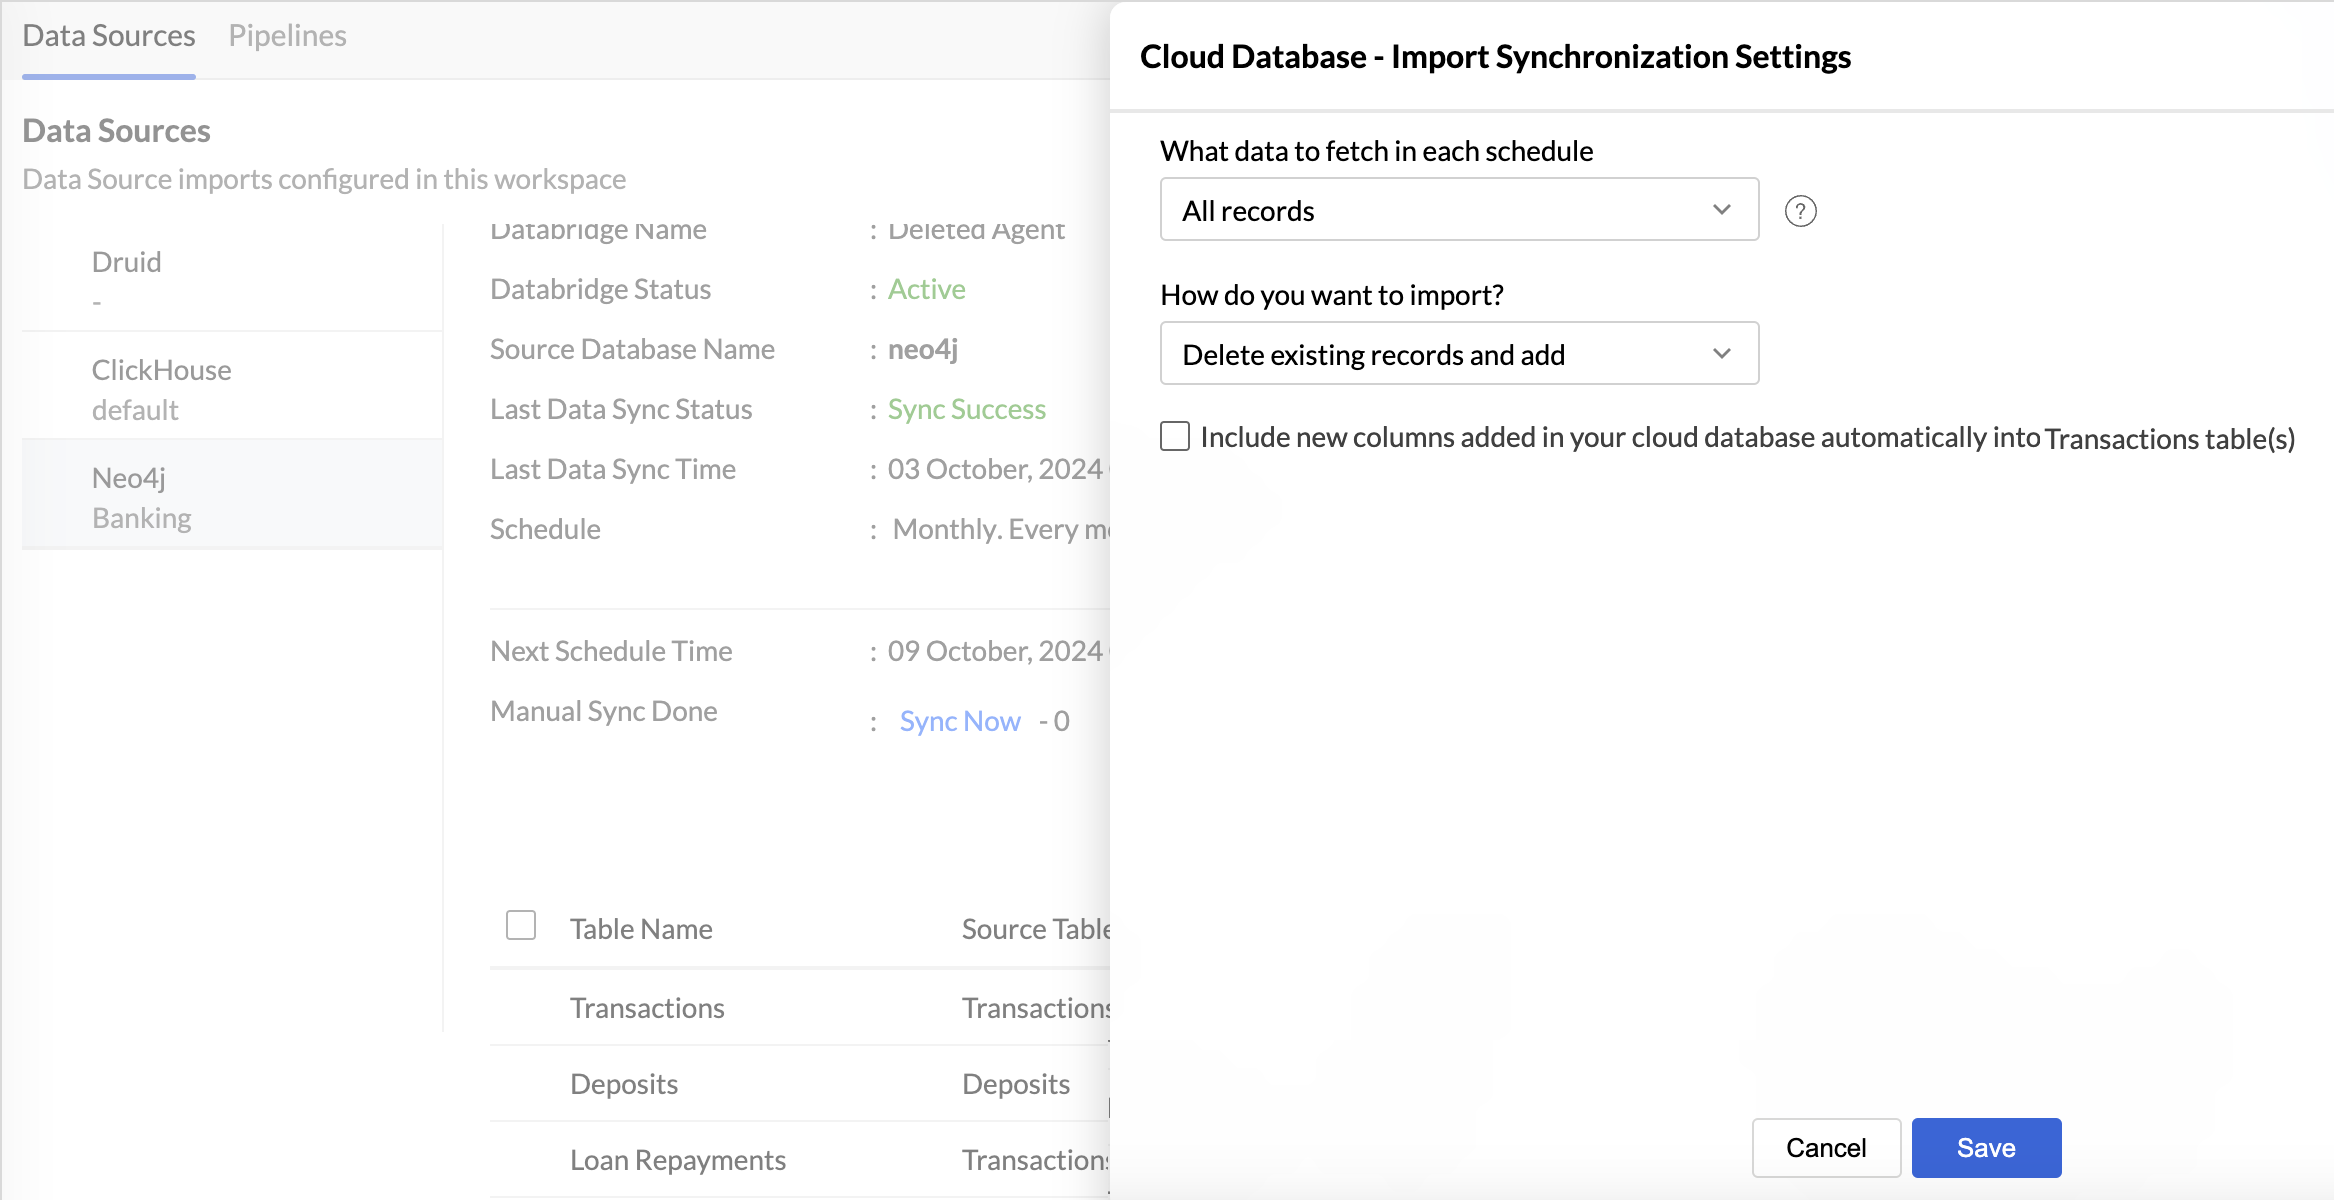Switch to the Pipelines tab

(x=287, y=36)
